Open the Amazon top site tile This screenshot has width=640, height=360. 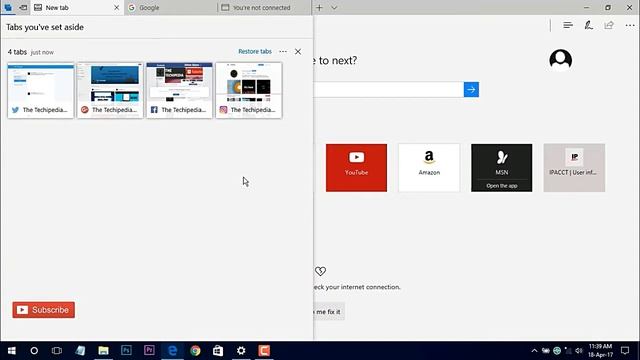click(429, 167)
